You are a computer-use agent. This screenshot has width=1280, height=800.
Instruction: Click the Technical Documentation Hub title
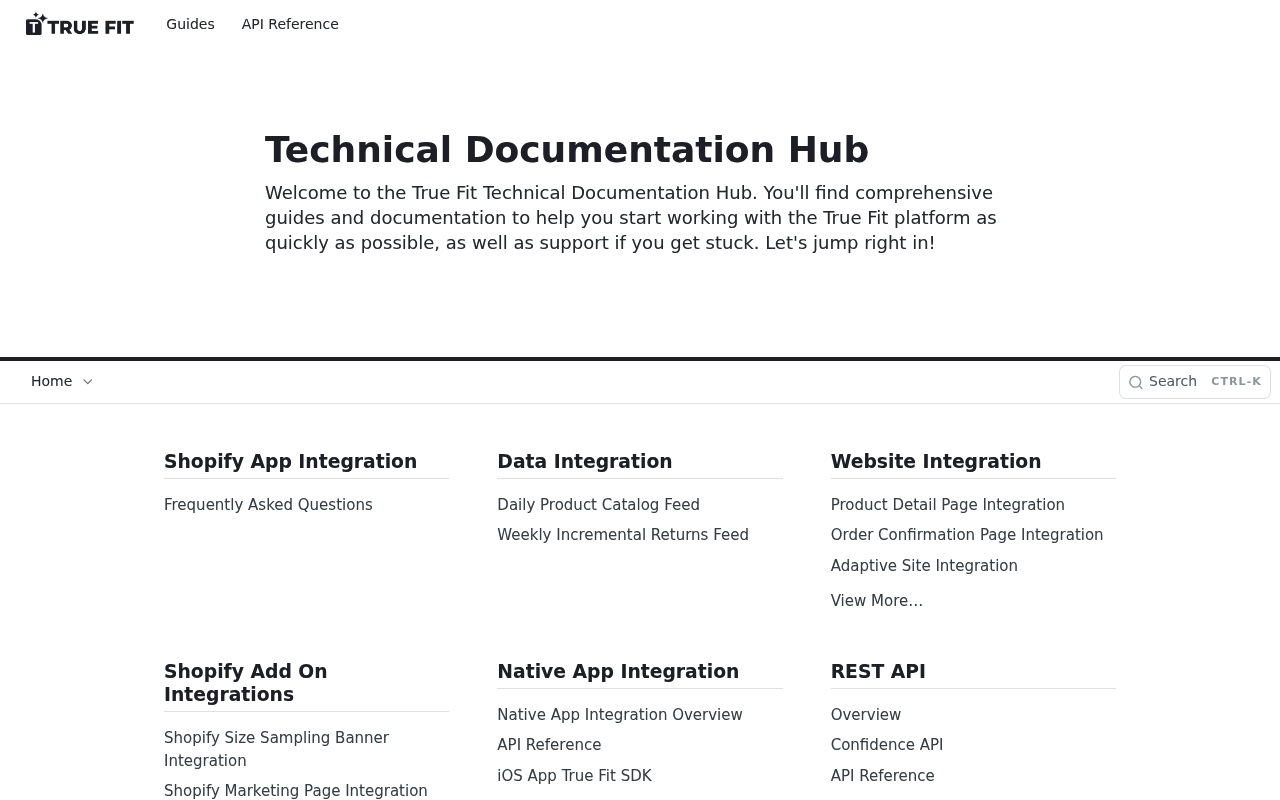pyautogui.click(x=567, y=150)
